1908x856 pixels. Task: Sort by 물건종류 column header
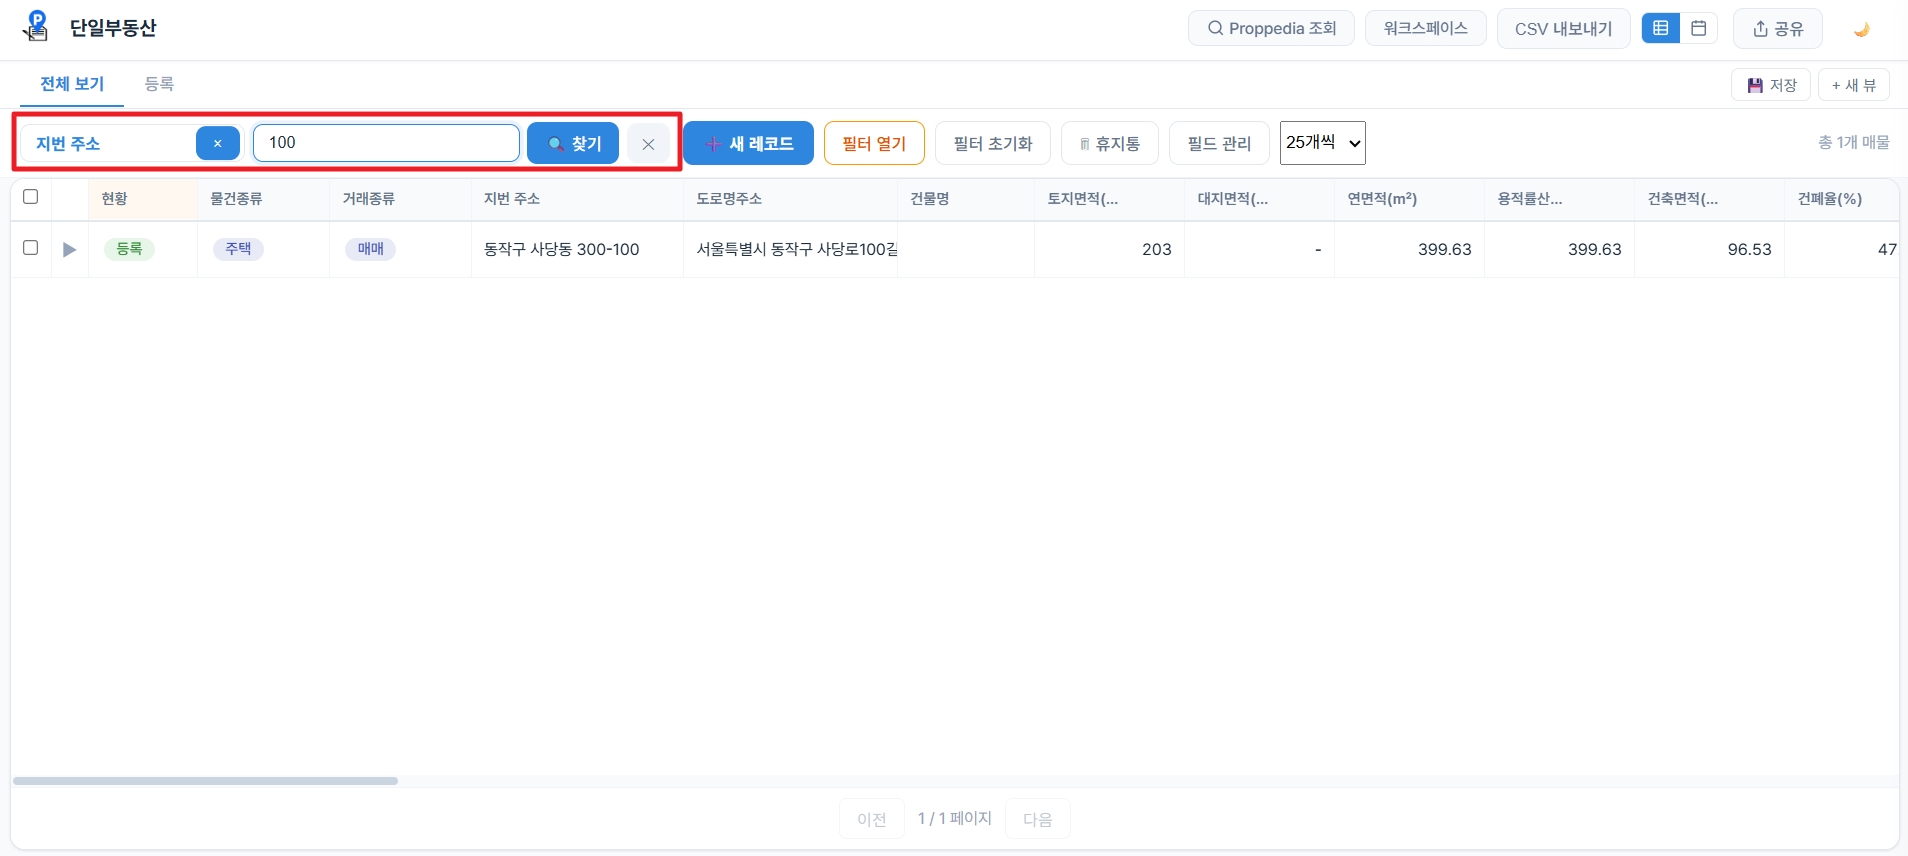click(x=263, y=199)
